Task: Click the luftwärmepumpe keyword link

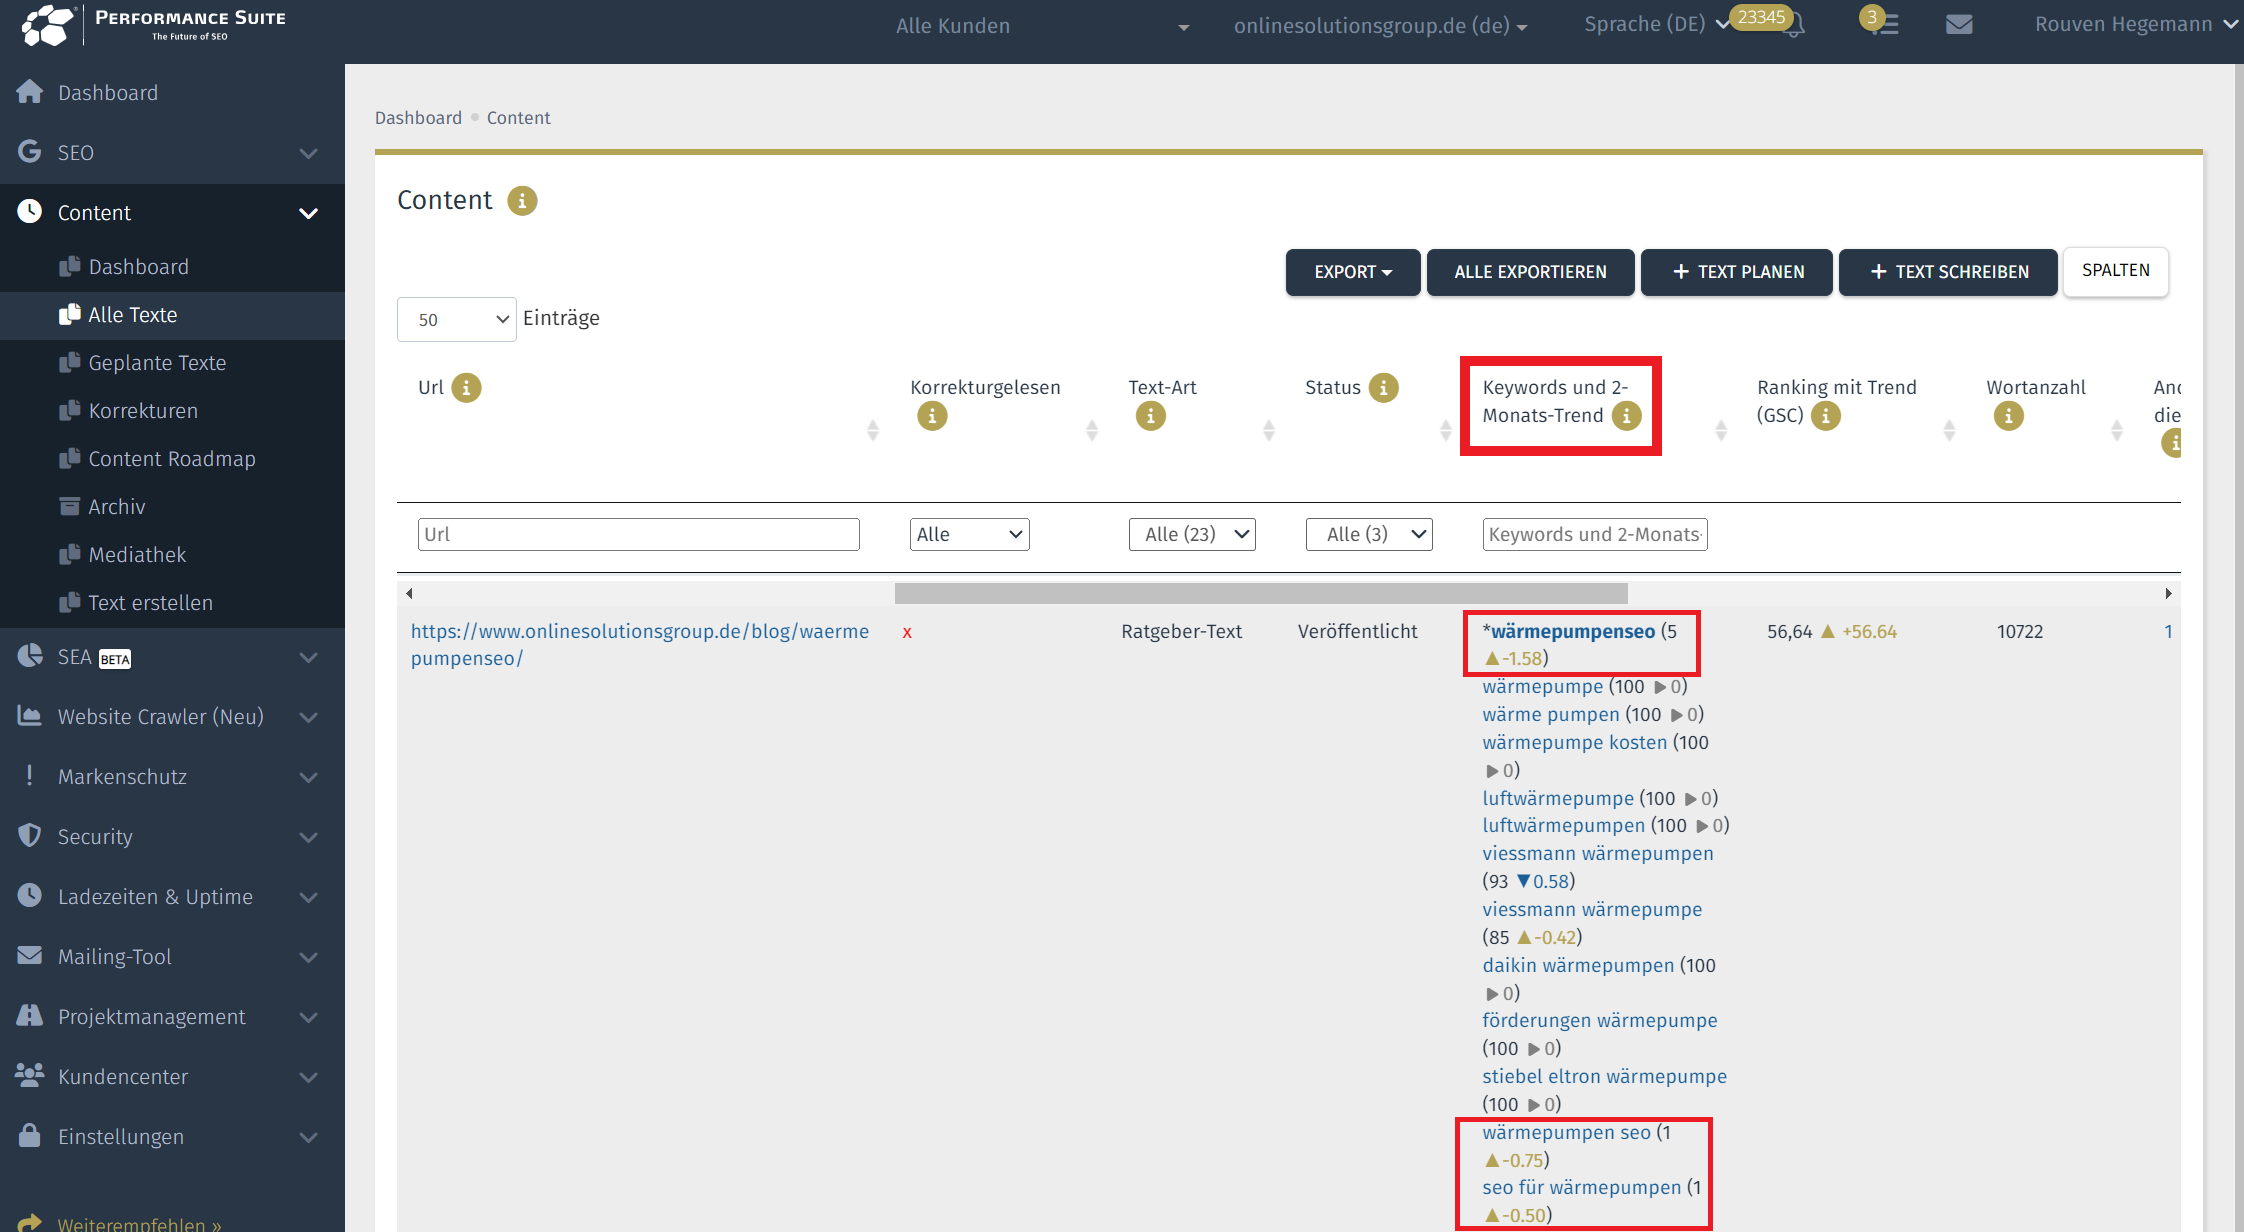Action: pyautogui.click(x=1558, y=798)
